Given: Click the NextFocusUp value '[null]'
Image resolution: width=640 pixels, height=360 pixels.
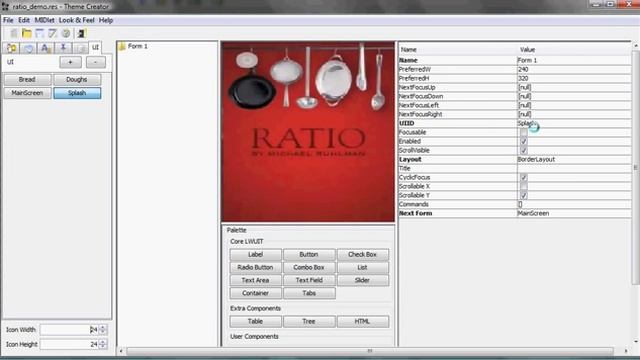Looking at the screenshot, I should [574, 87].
